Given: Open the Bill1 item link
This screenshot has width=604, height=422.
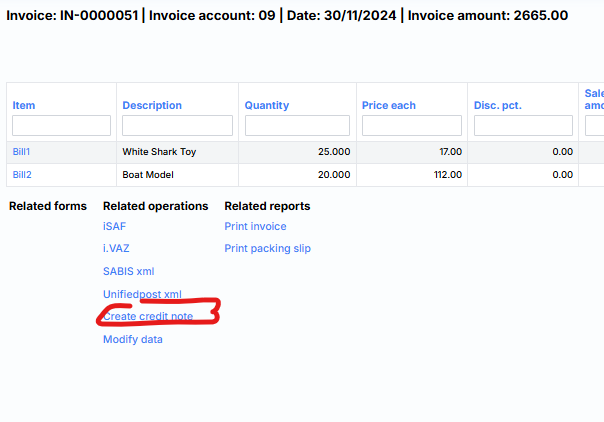Looking at the screenshot, I should [22, 152].
